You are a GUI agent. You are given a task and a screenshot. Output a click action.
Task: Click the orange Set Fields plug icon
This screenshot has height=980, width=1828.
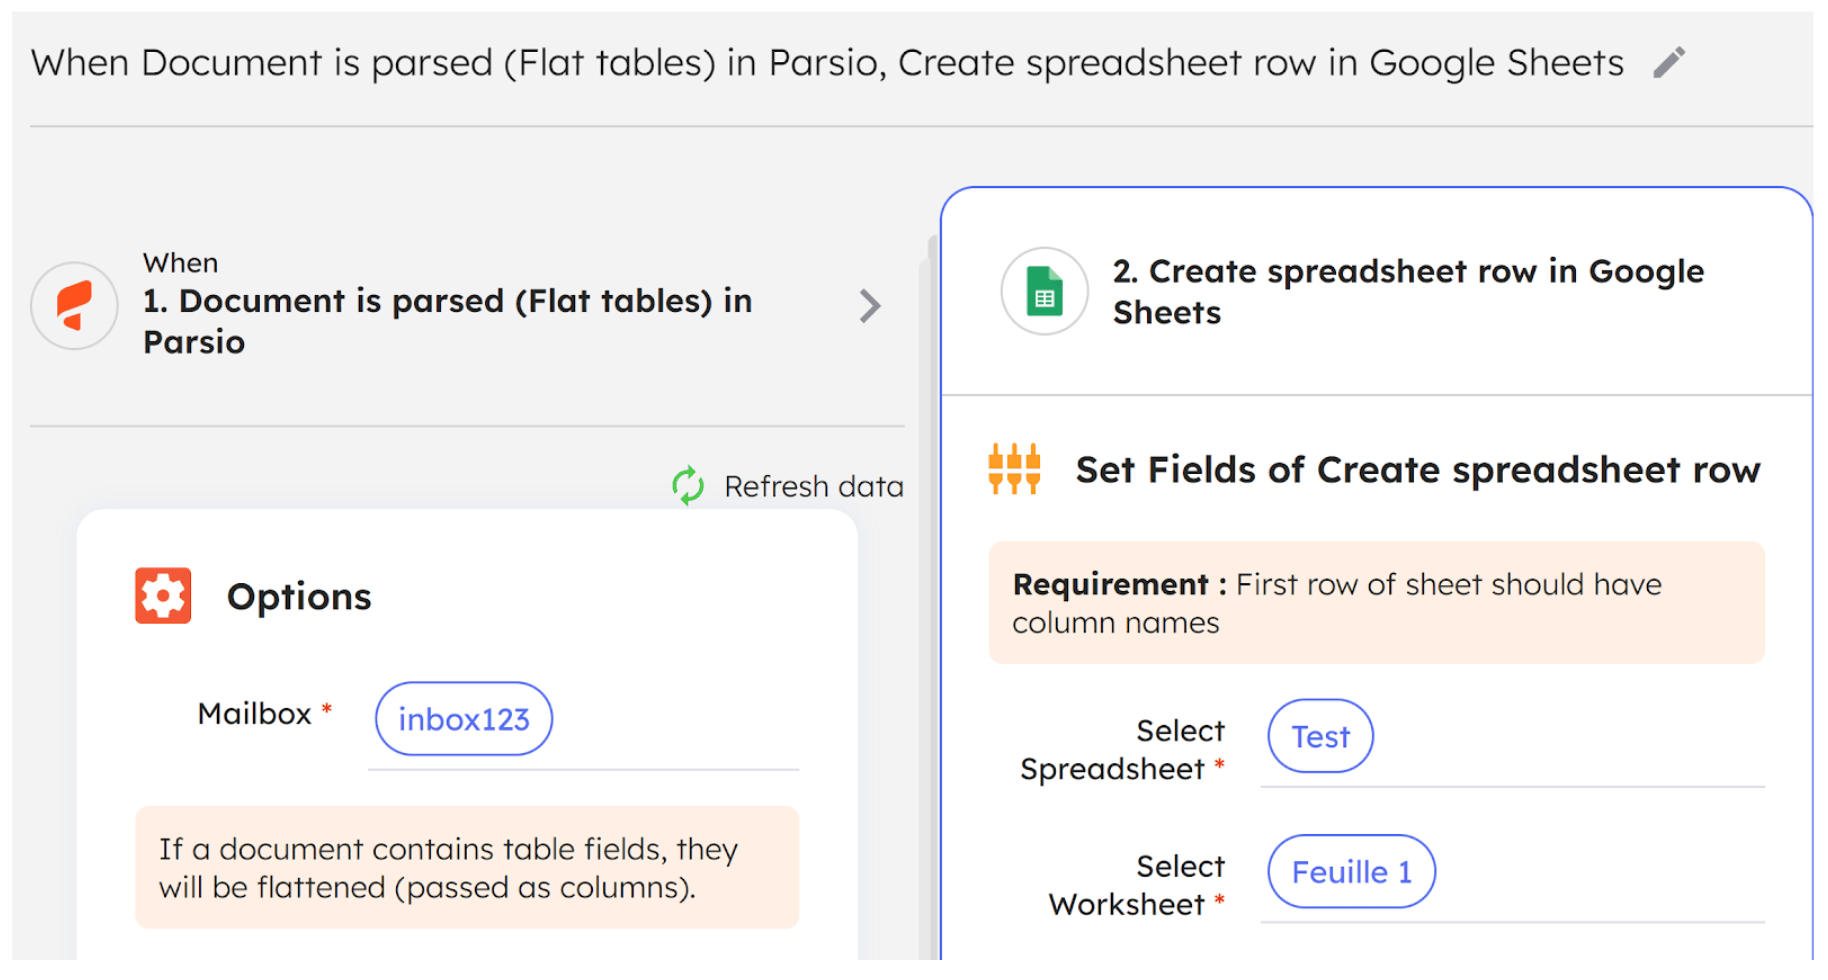(1014, 469)
